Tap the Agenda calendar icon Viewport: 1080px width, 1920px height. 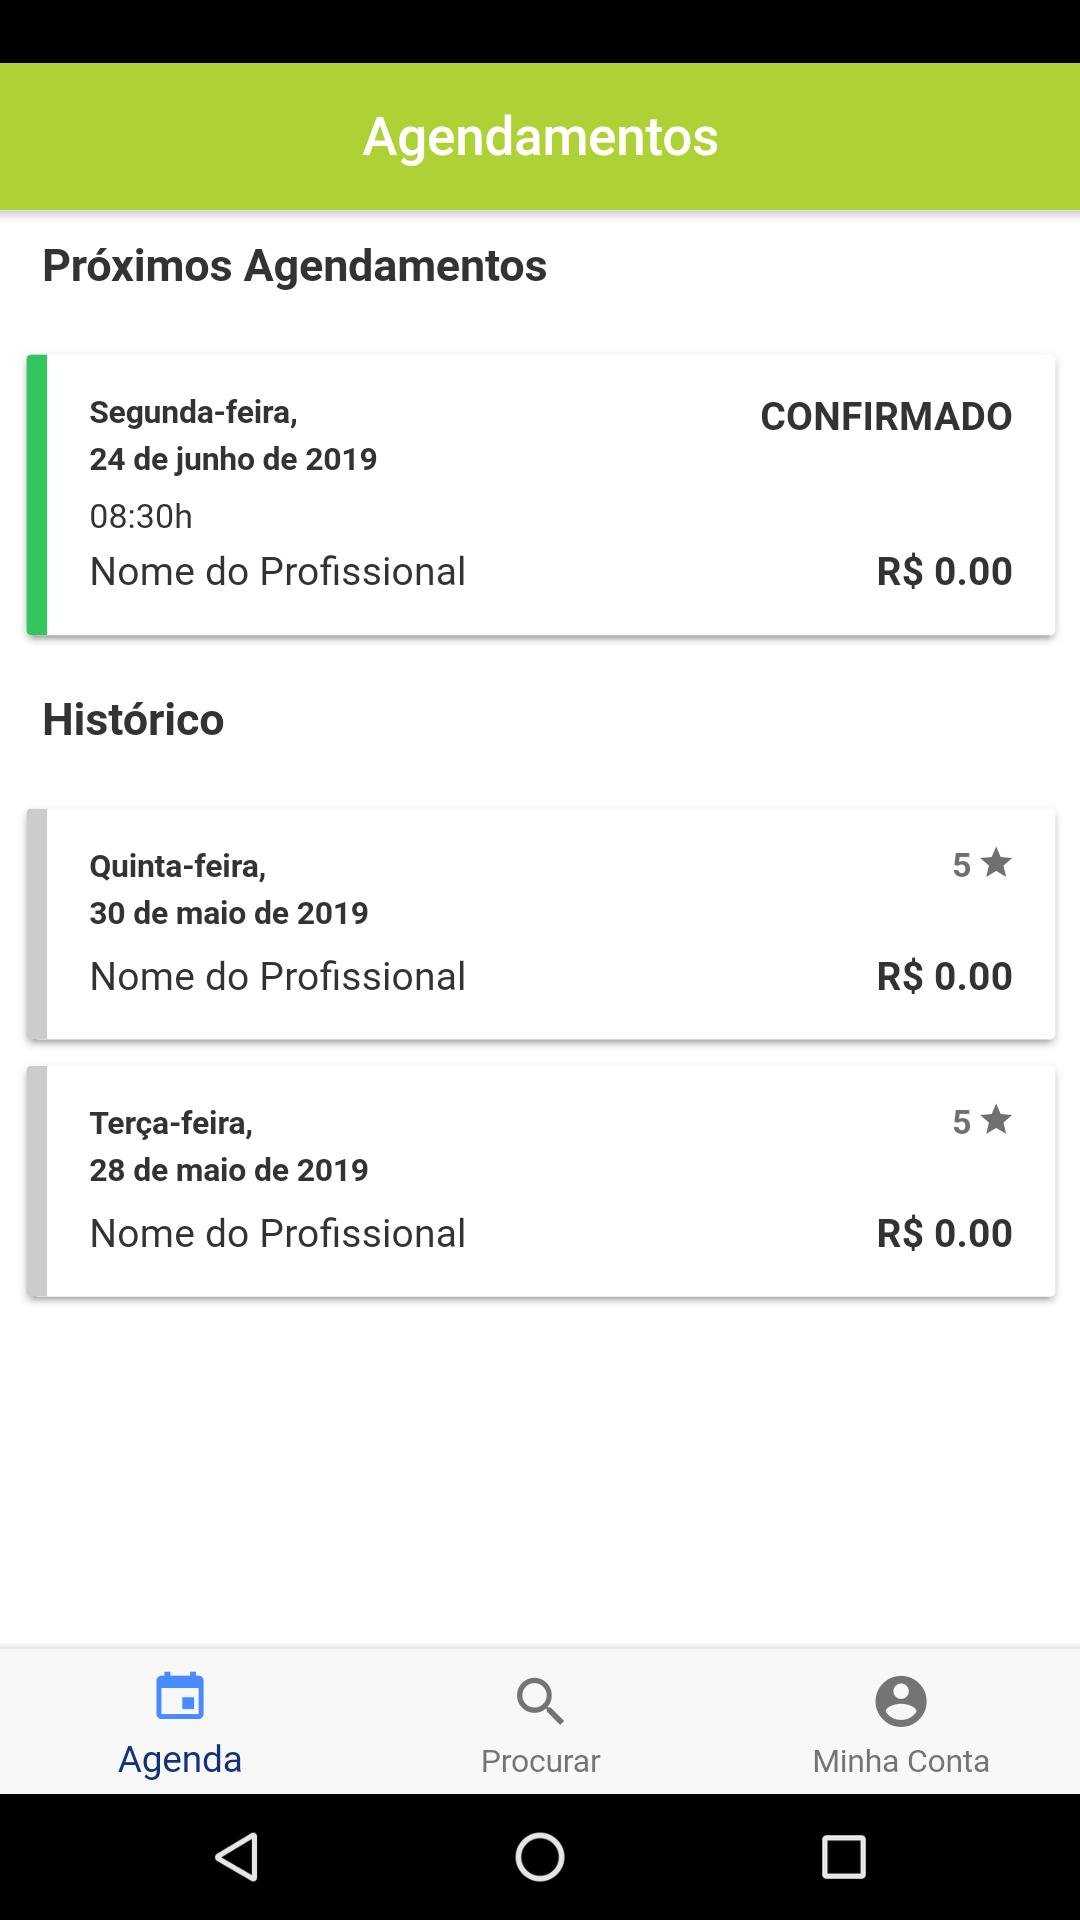[x=180, y=1697]
